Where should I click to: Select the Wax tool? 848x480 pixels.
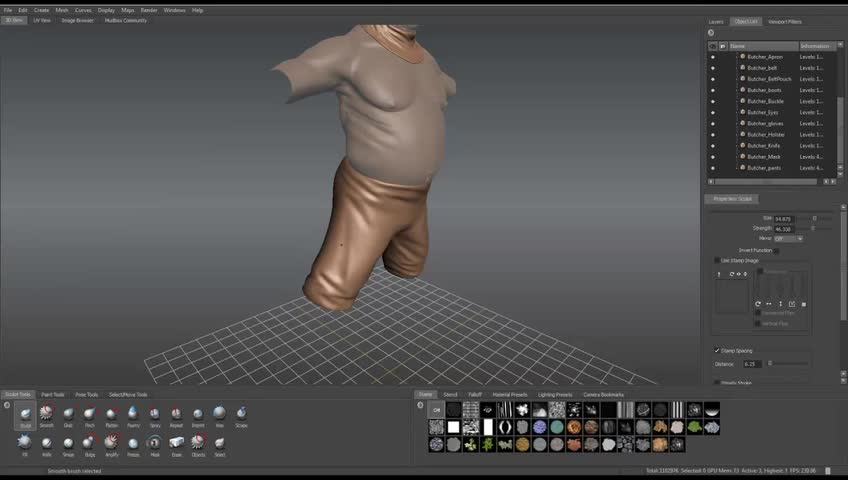pos(220,416)
